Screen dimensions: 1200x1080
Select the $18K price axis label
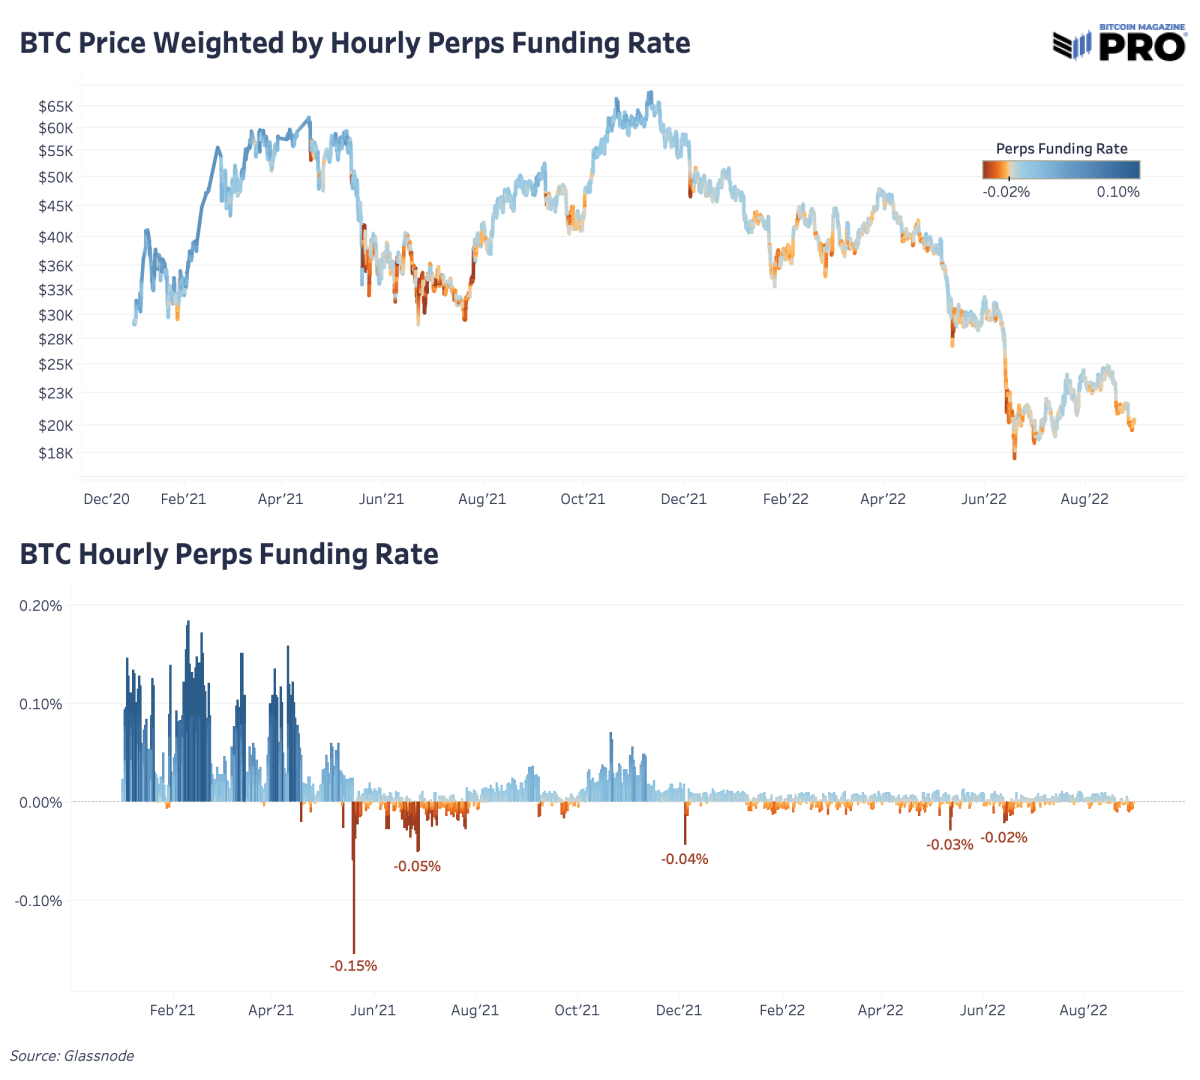pos(56,453)
